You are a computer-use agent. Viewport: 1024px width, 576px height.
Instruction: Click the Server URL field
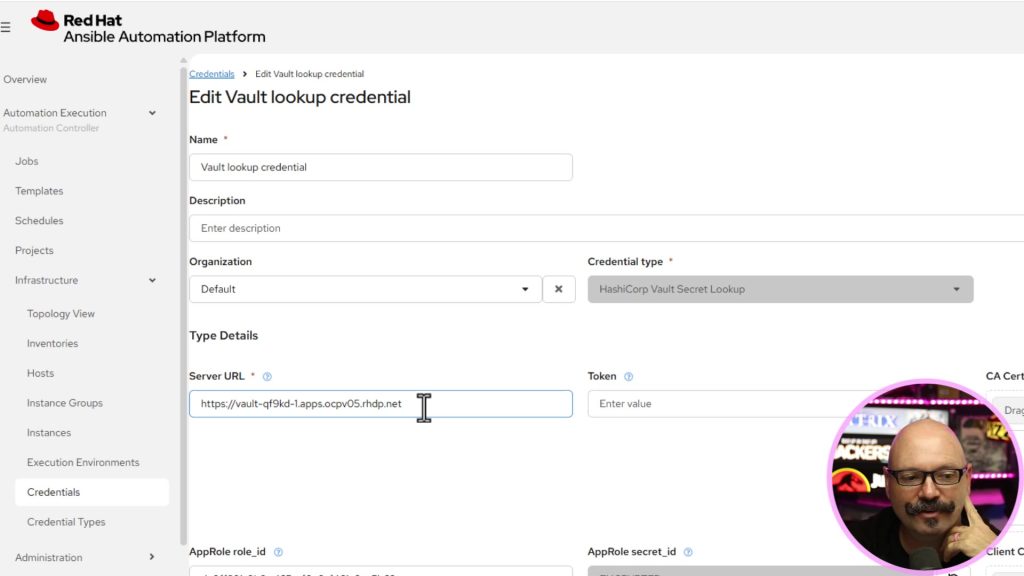point(381,404)
